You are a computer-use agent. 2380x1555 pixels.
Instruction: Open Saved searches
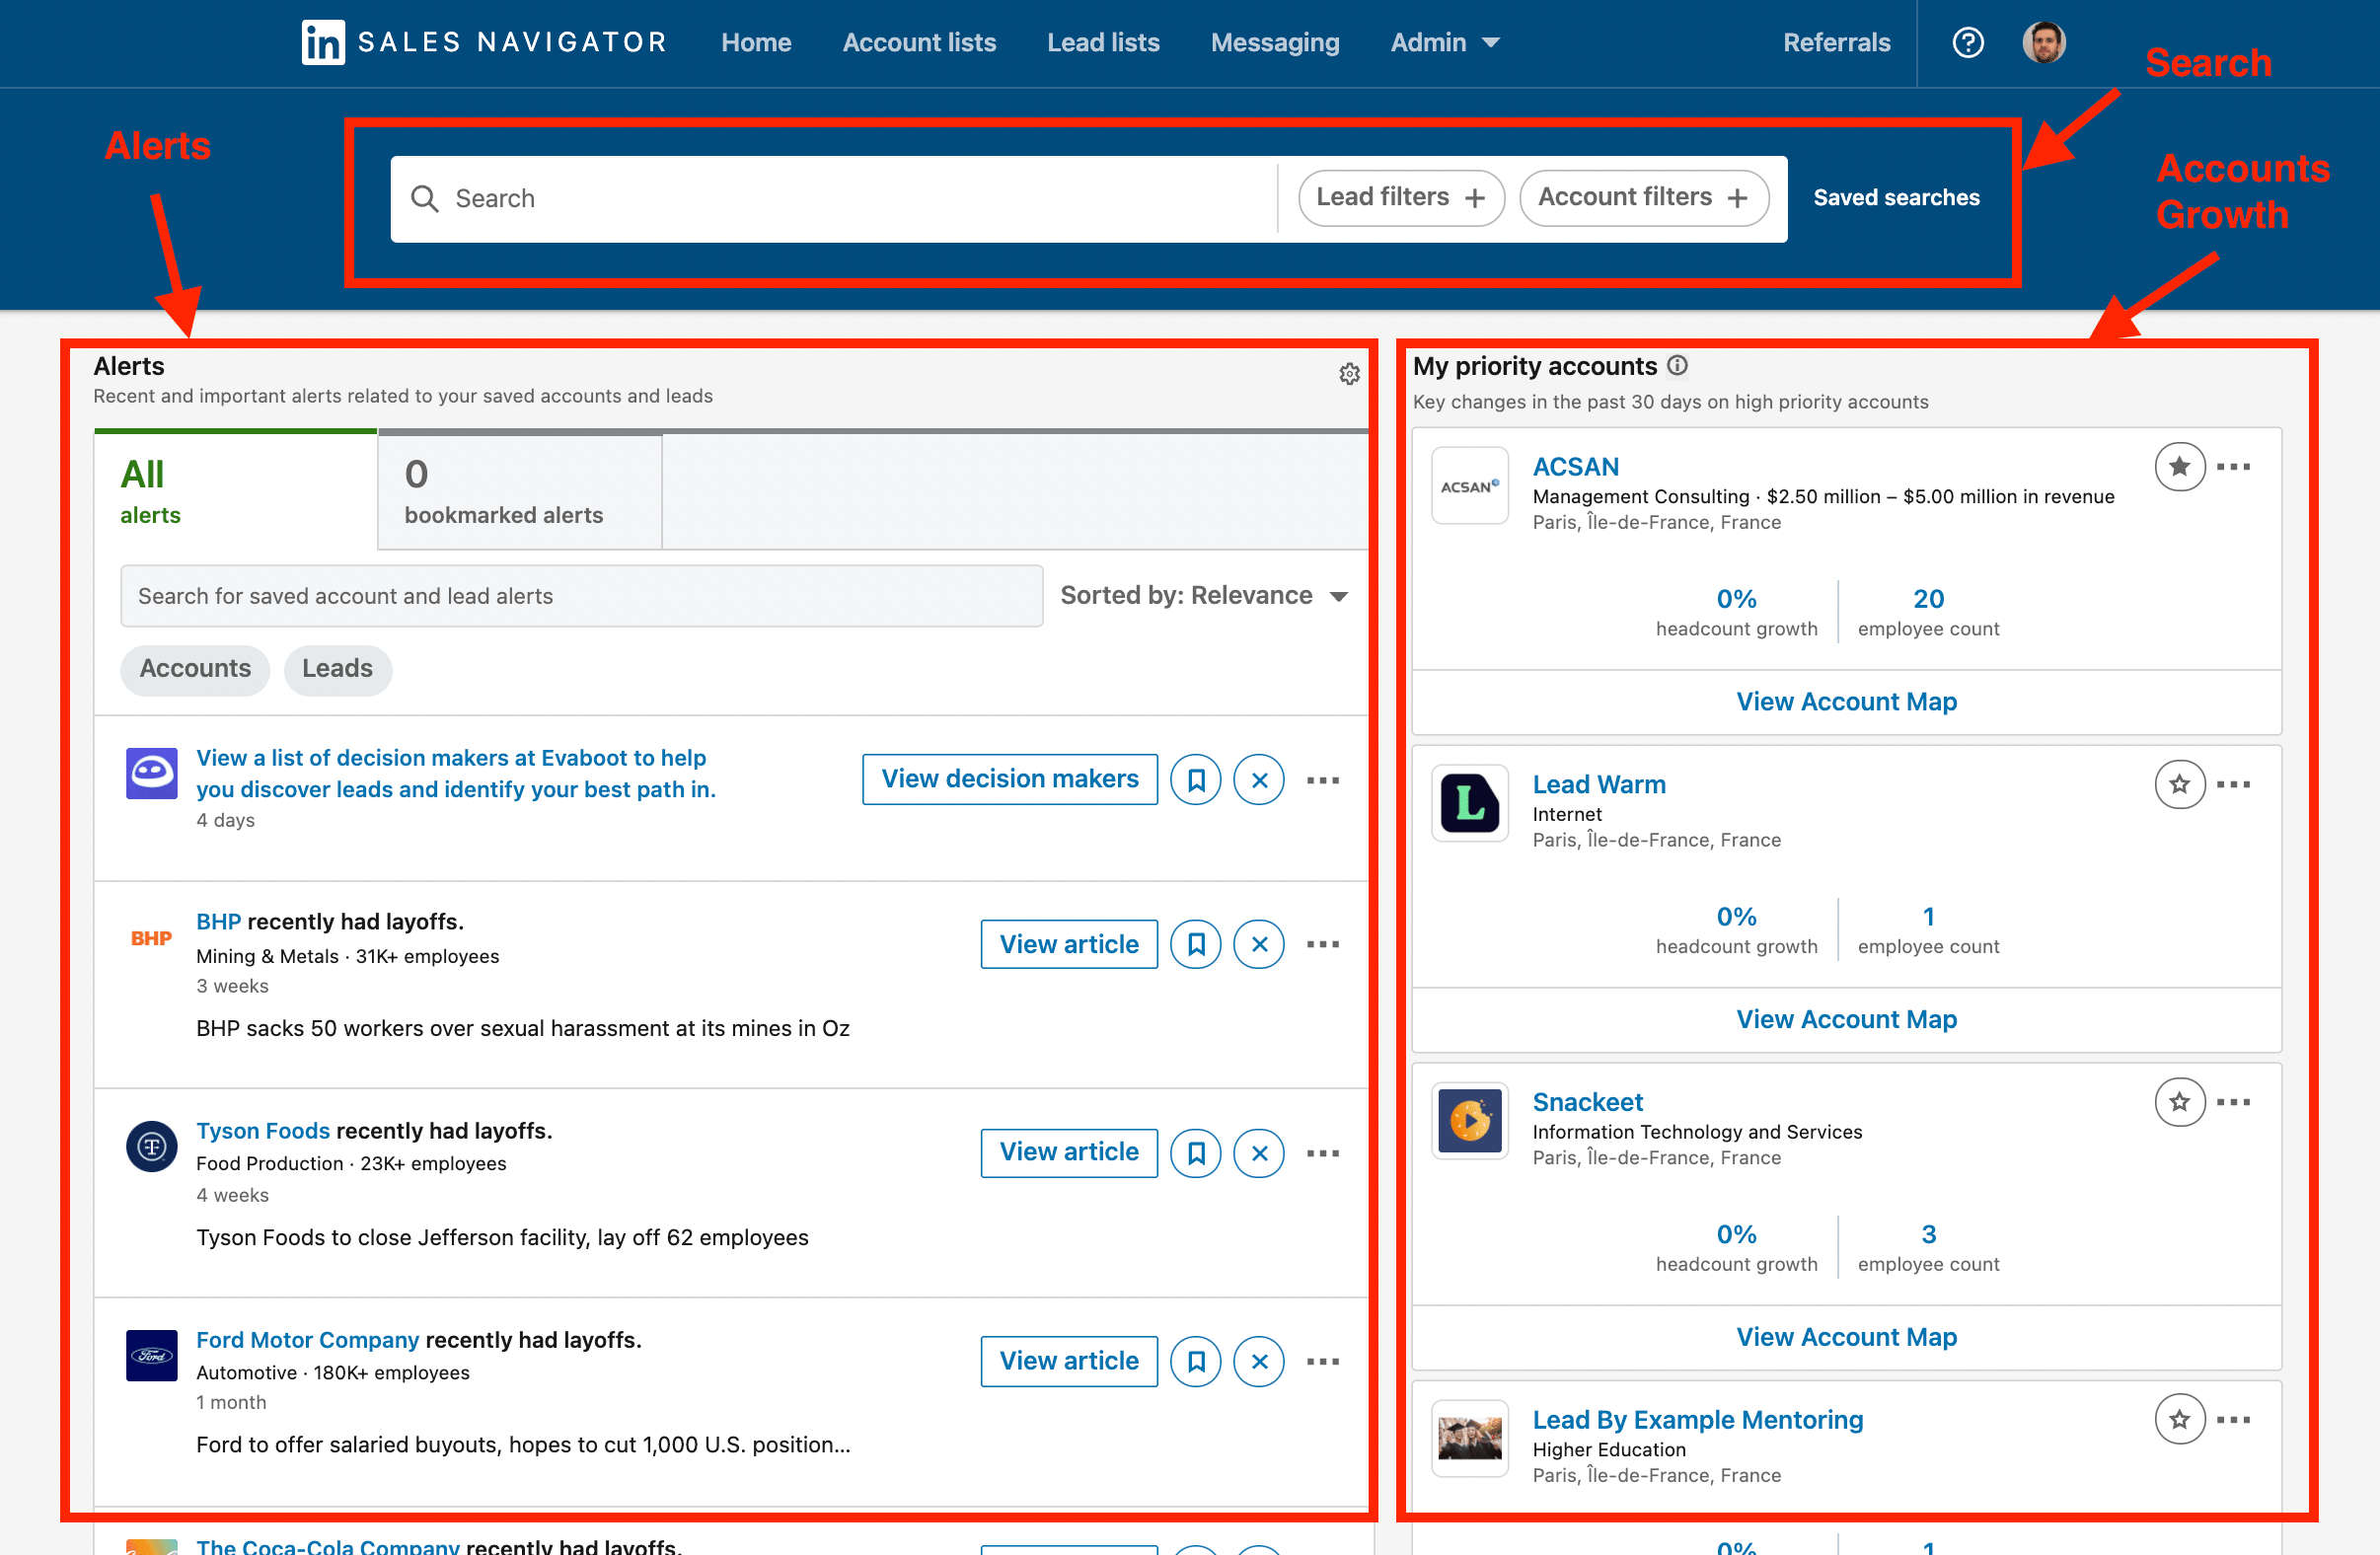click(1896, 198)
